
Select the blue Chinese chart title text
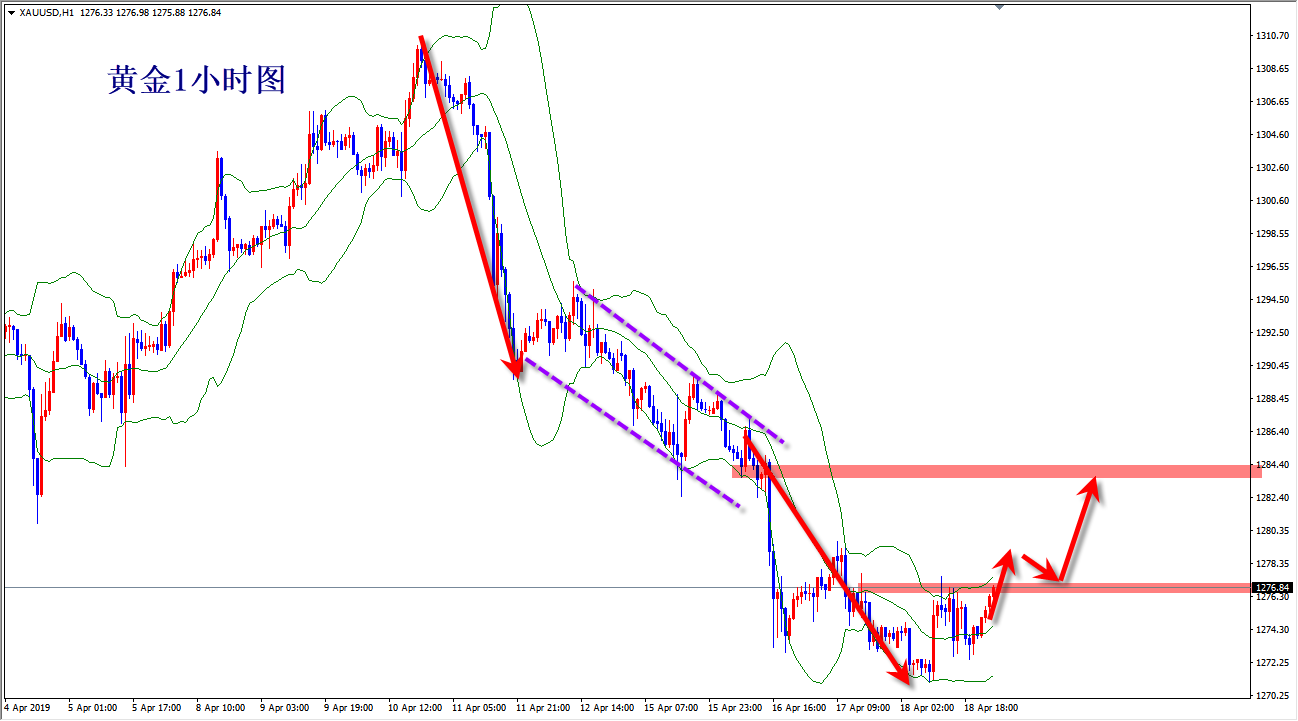[197, 80]
